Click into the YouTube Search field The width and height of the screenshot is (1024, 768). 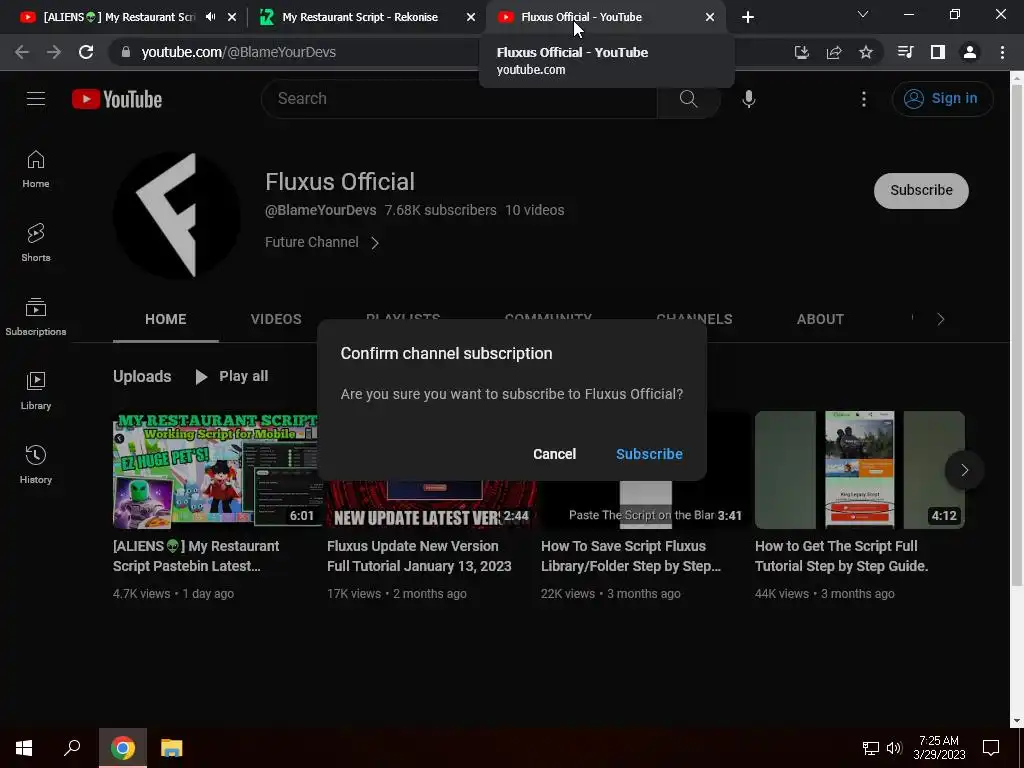459,99
